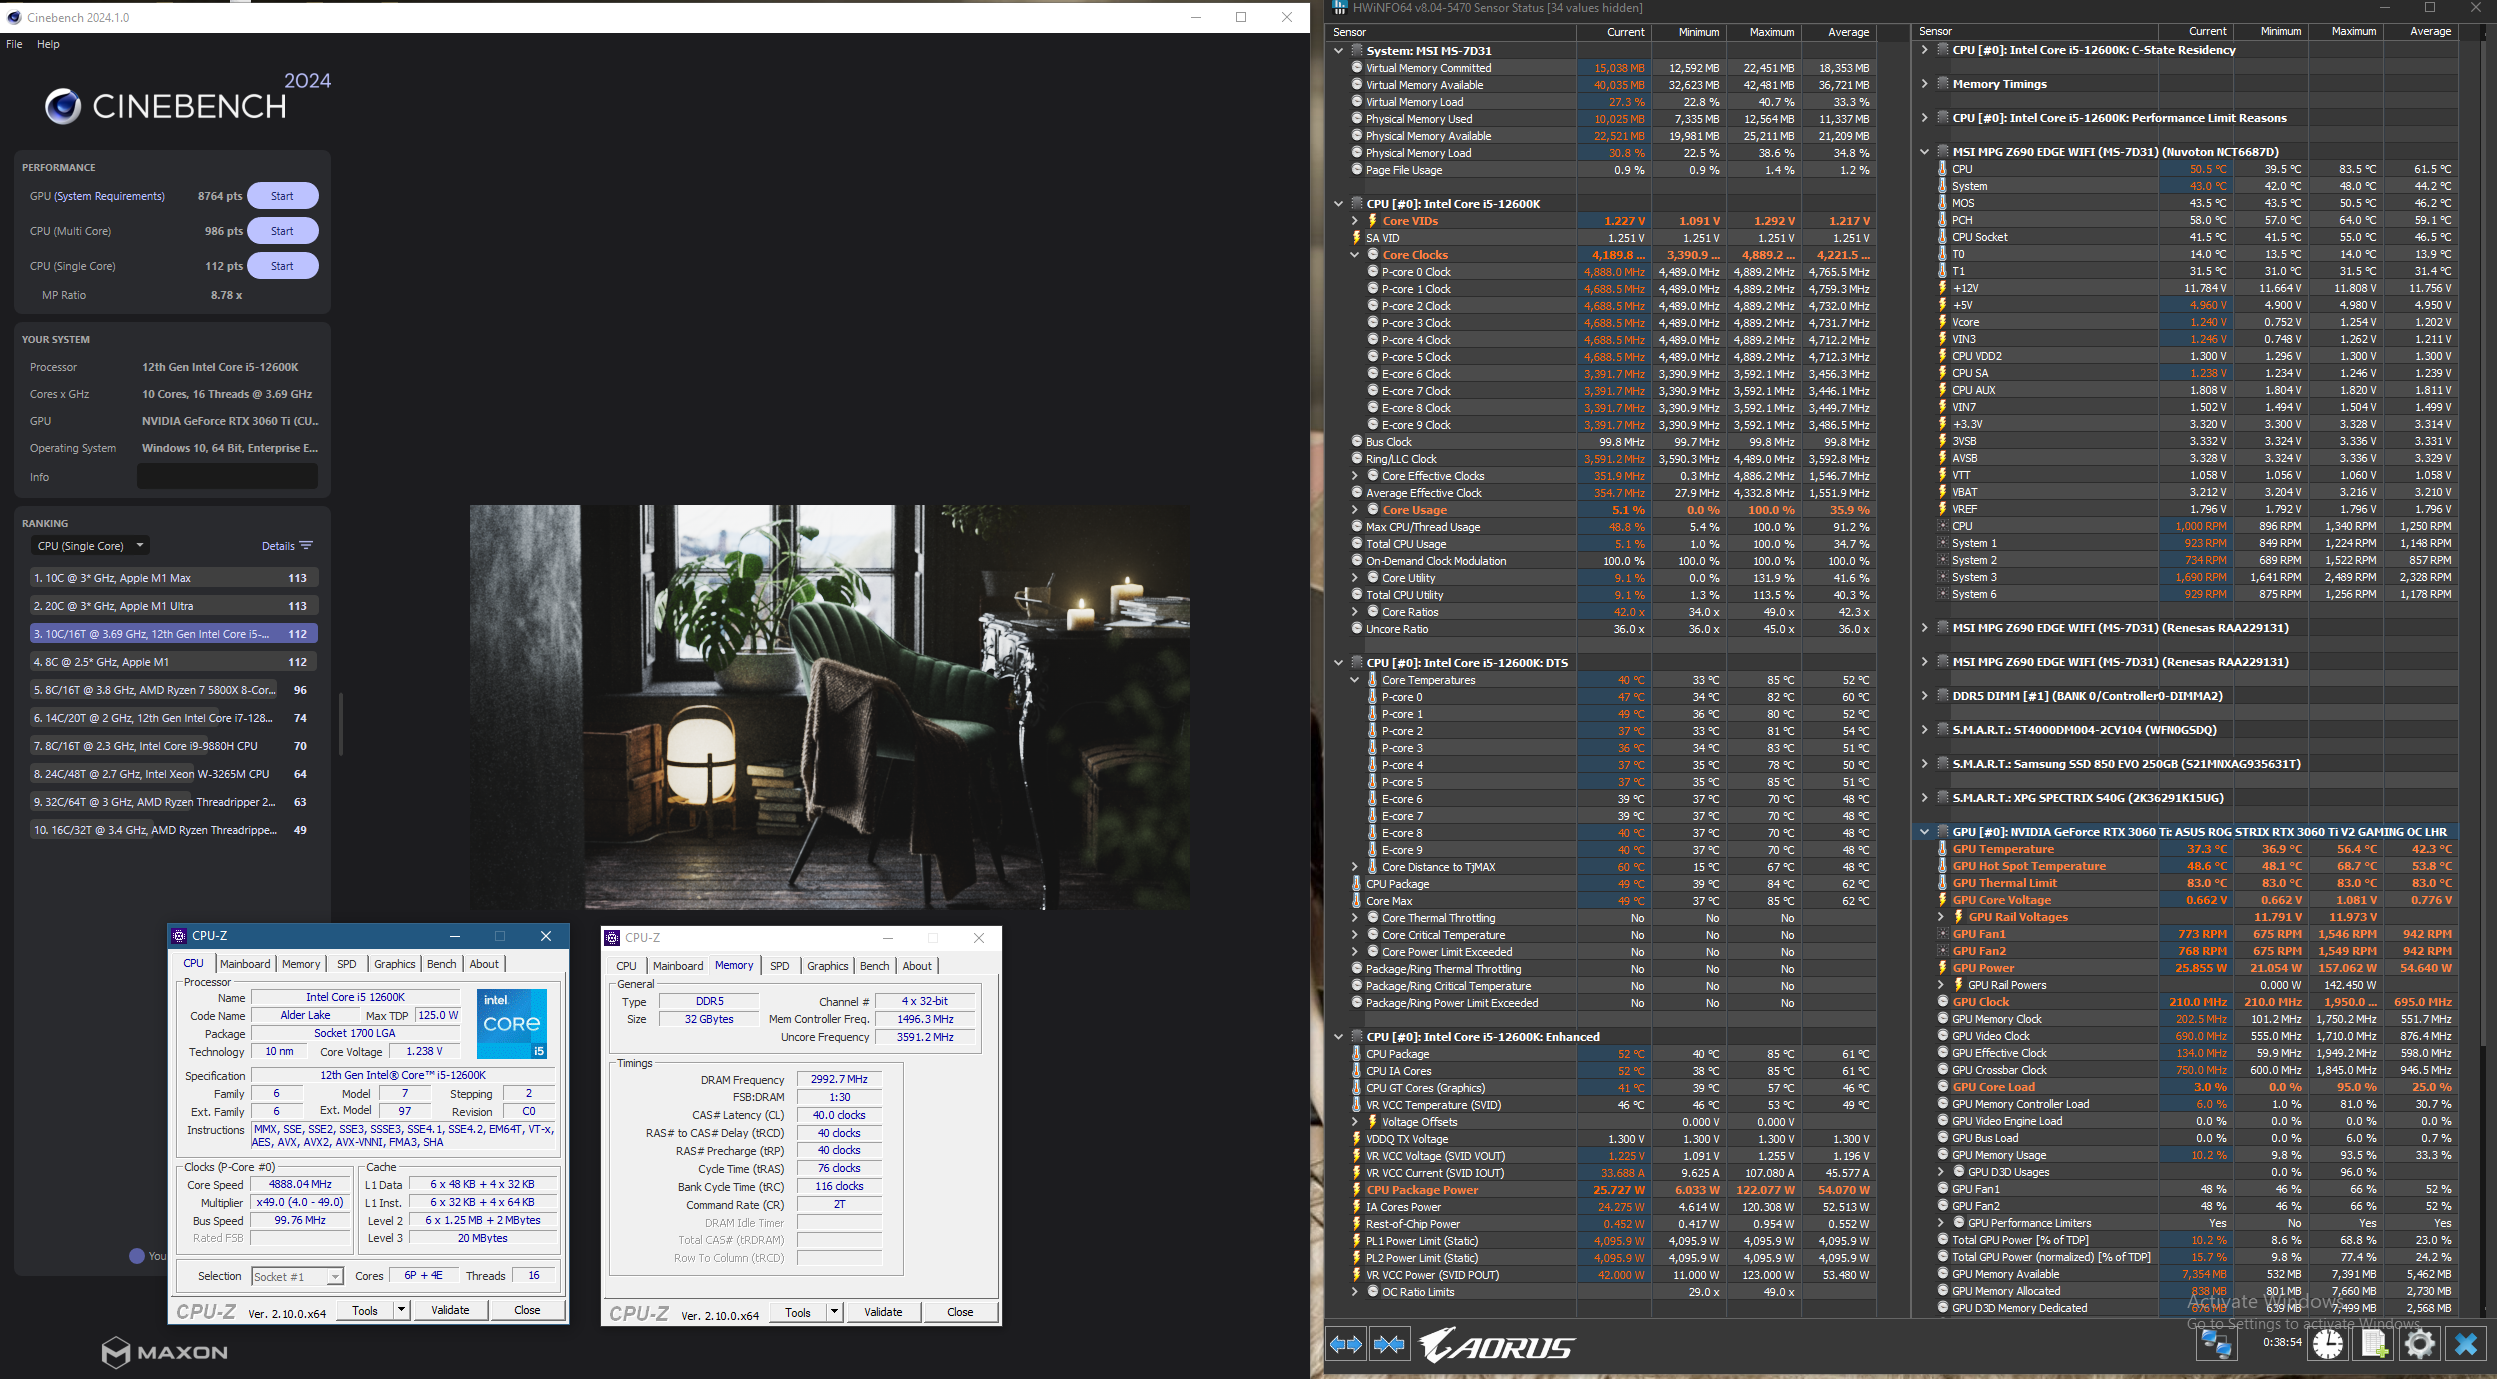Click CPU-Z title icon of Memory window

coord(613,938)
